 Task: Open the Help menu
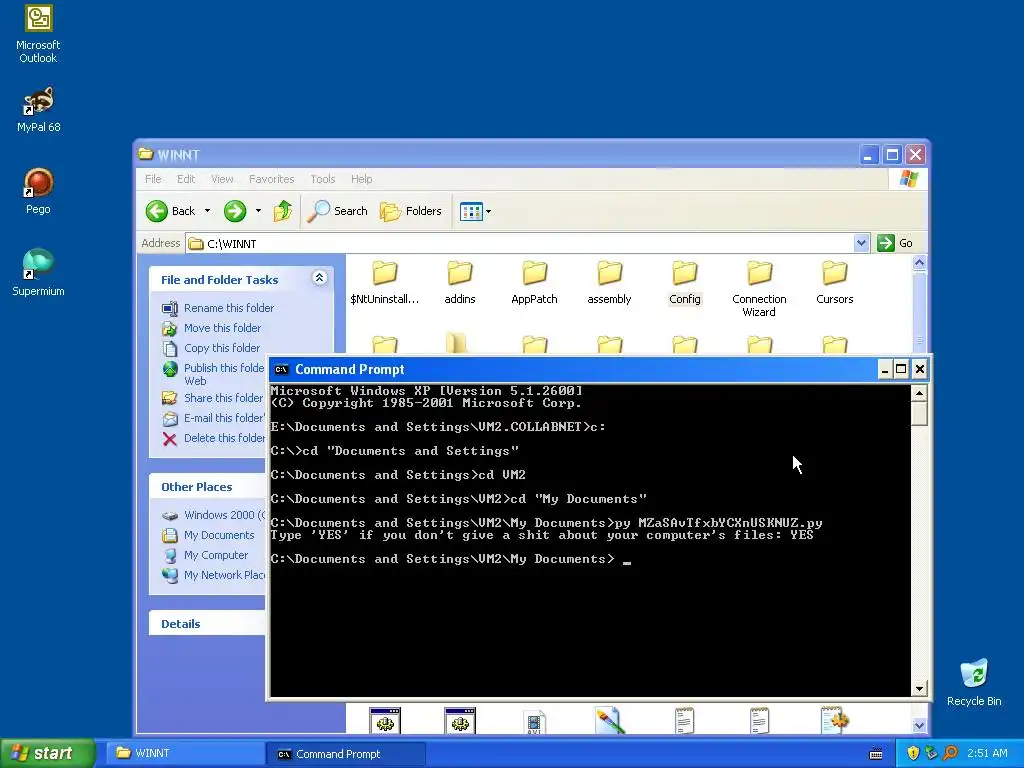click(361, 179)
